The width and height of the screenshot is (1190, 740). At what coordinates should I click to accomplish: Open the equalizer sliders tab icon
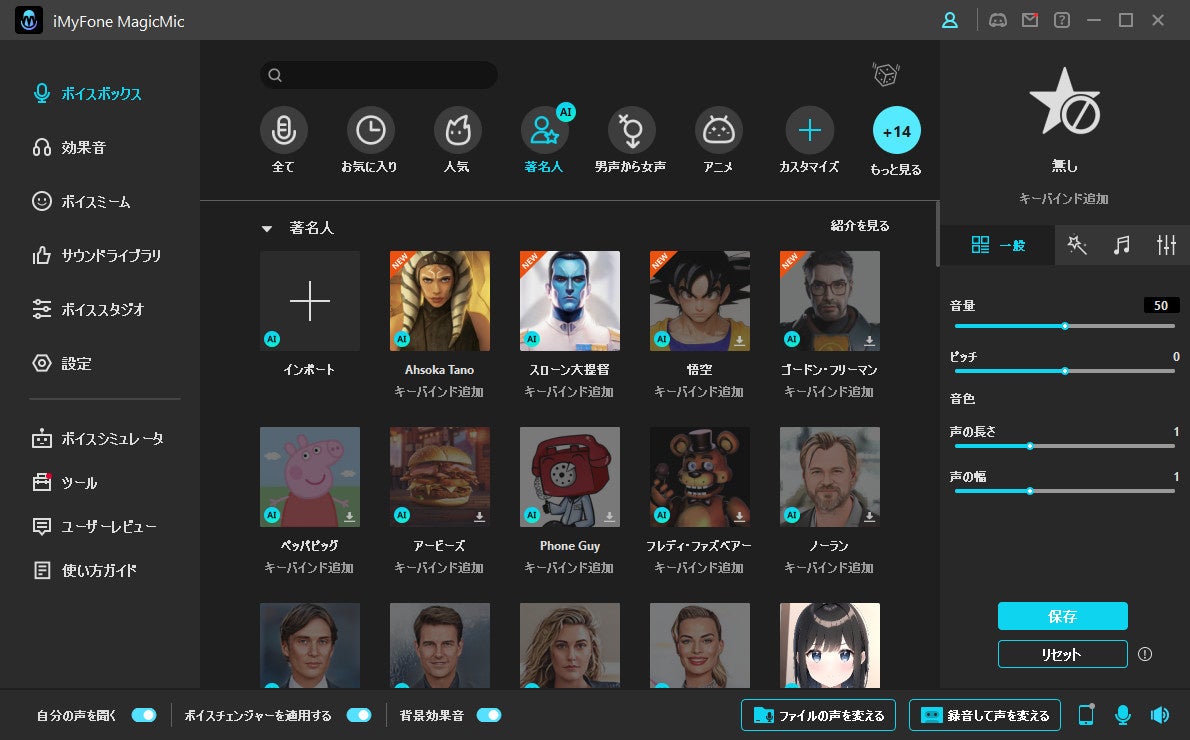pos(1166,244)
